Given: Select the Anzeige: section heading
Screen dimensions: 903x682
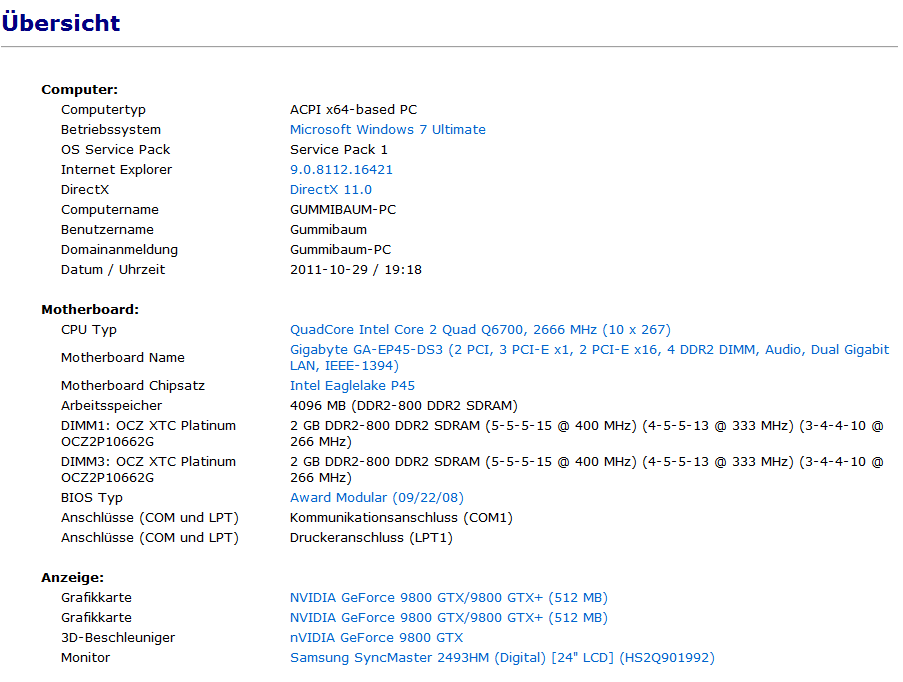Looking at the screenshot, I should (73, 578).
